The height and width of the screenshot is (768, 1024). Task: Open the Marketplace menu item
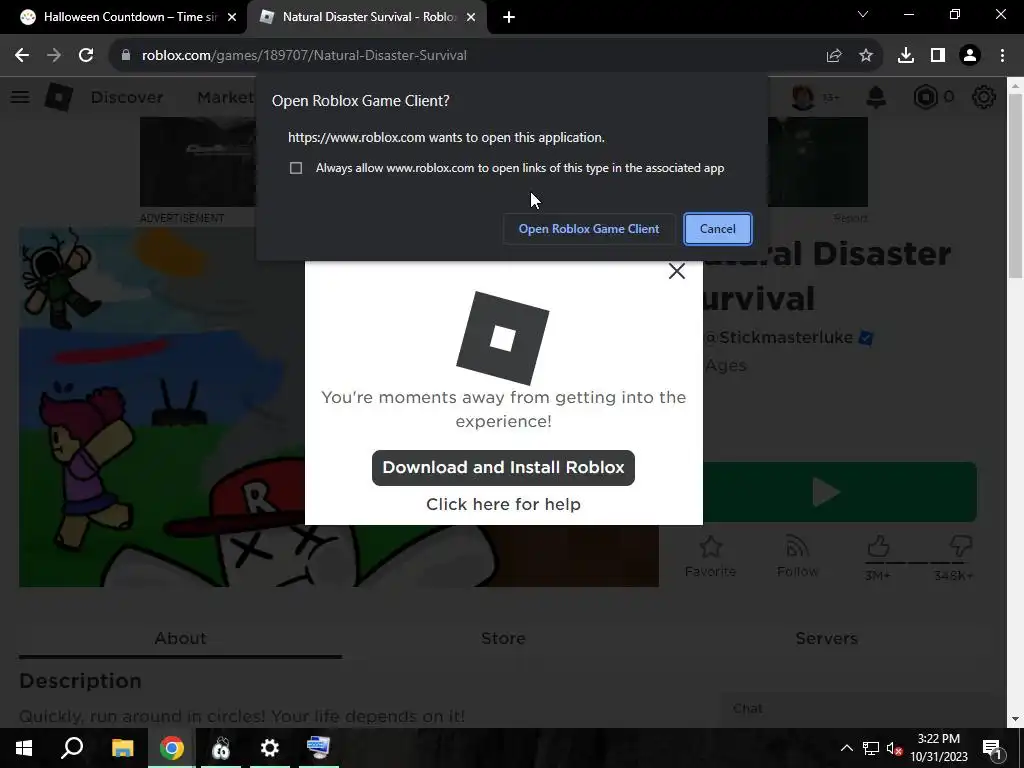click(226, 97)
